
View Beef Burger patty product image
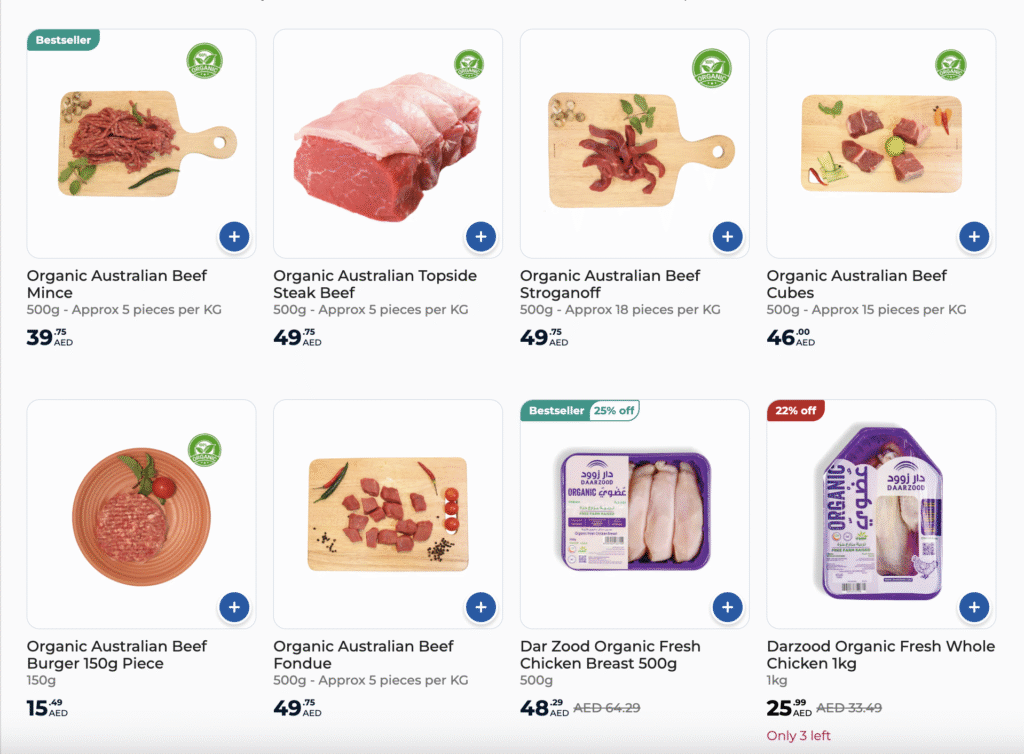(x=142, y=516)
